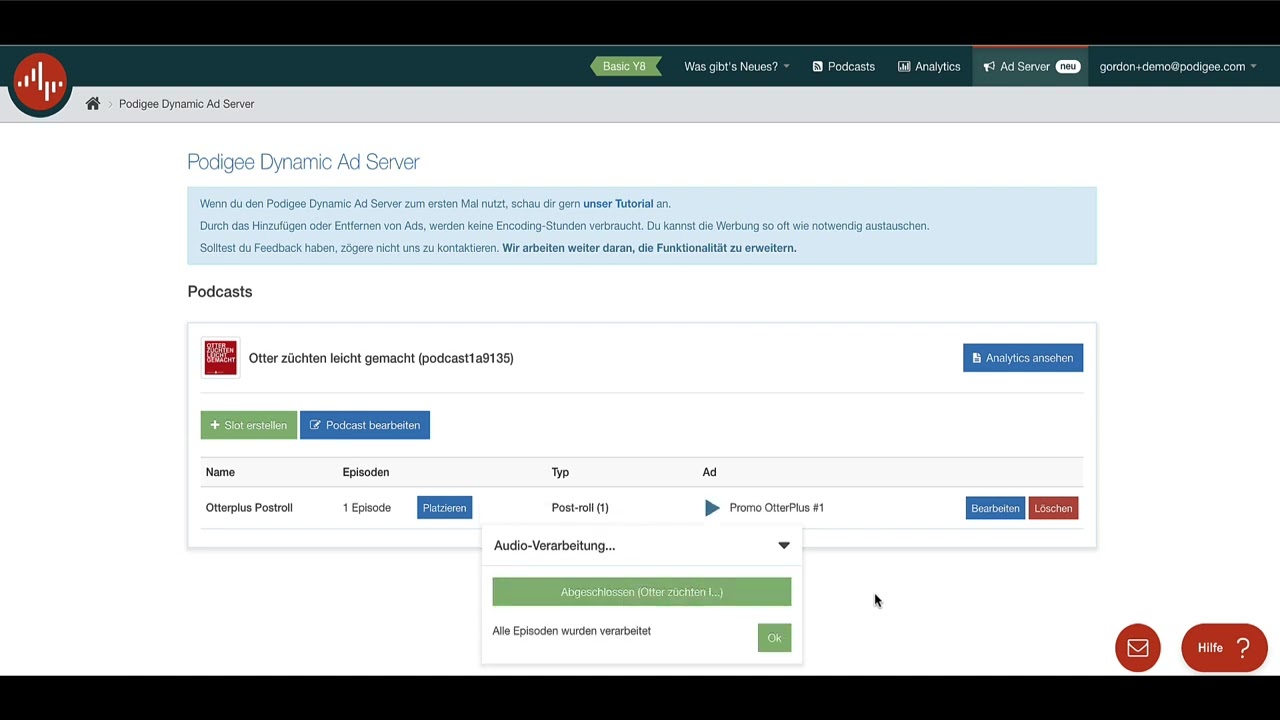Click the Otter züchten podcast cover thumbnail
This screenshot has width=1280, height=720.
(x=221, y=358)
